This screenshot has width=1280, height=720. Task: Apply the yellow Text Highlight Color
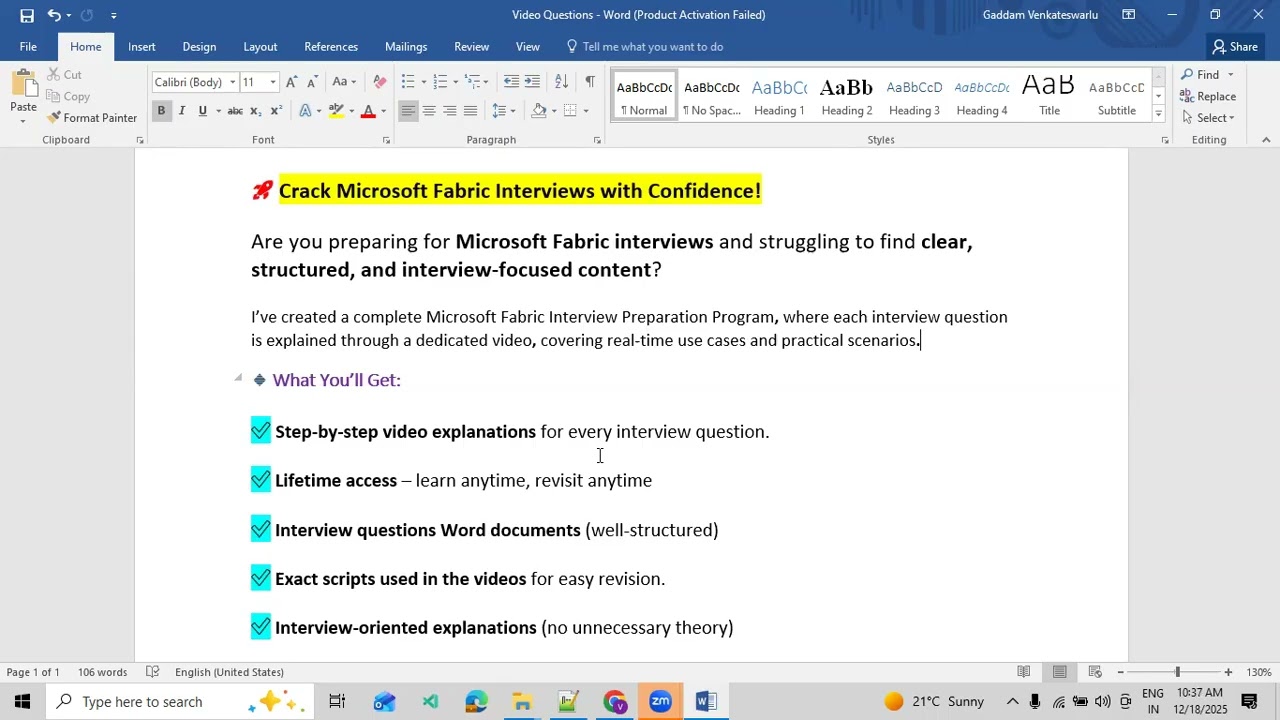336,111
